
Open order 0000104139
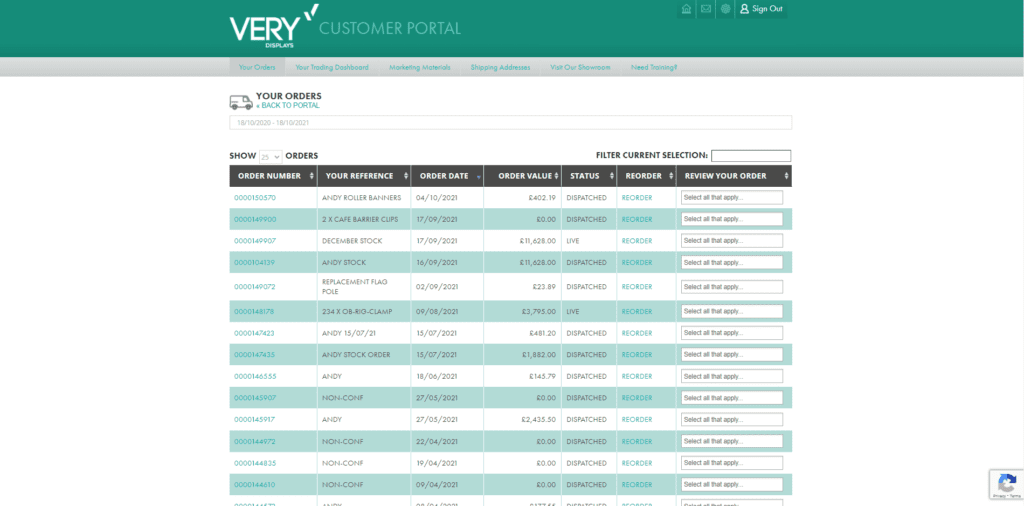(x=255, y=262)
